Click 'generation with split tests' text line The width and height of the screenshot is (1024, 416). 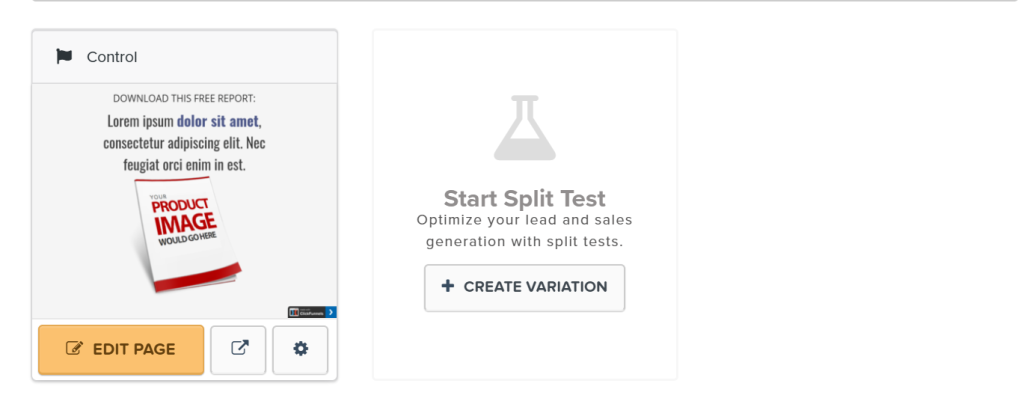tap(524, 242)
